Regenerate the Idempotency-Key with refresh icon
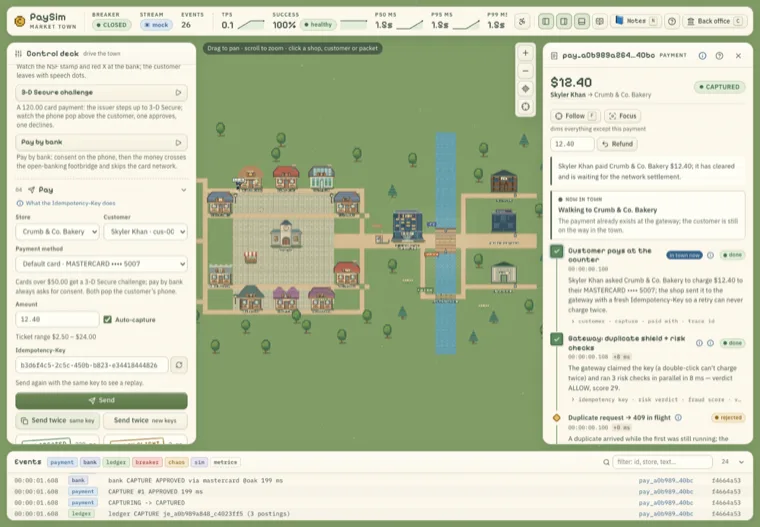This screenshot has height=527, width=760. tap(179, 365)
